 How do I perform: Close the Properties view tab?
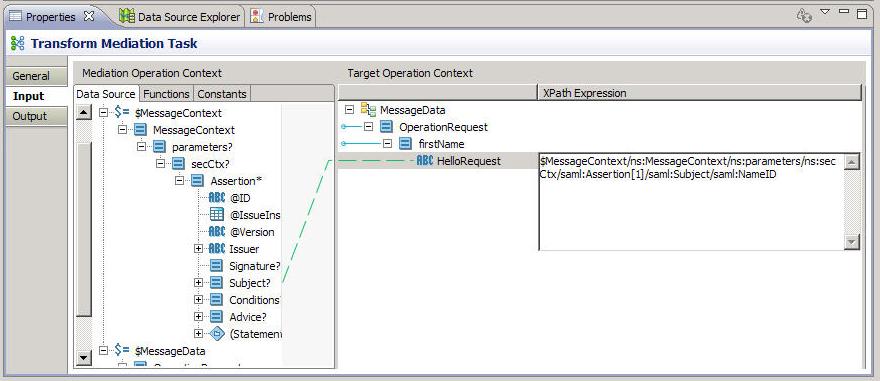pos(89,16)
